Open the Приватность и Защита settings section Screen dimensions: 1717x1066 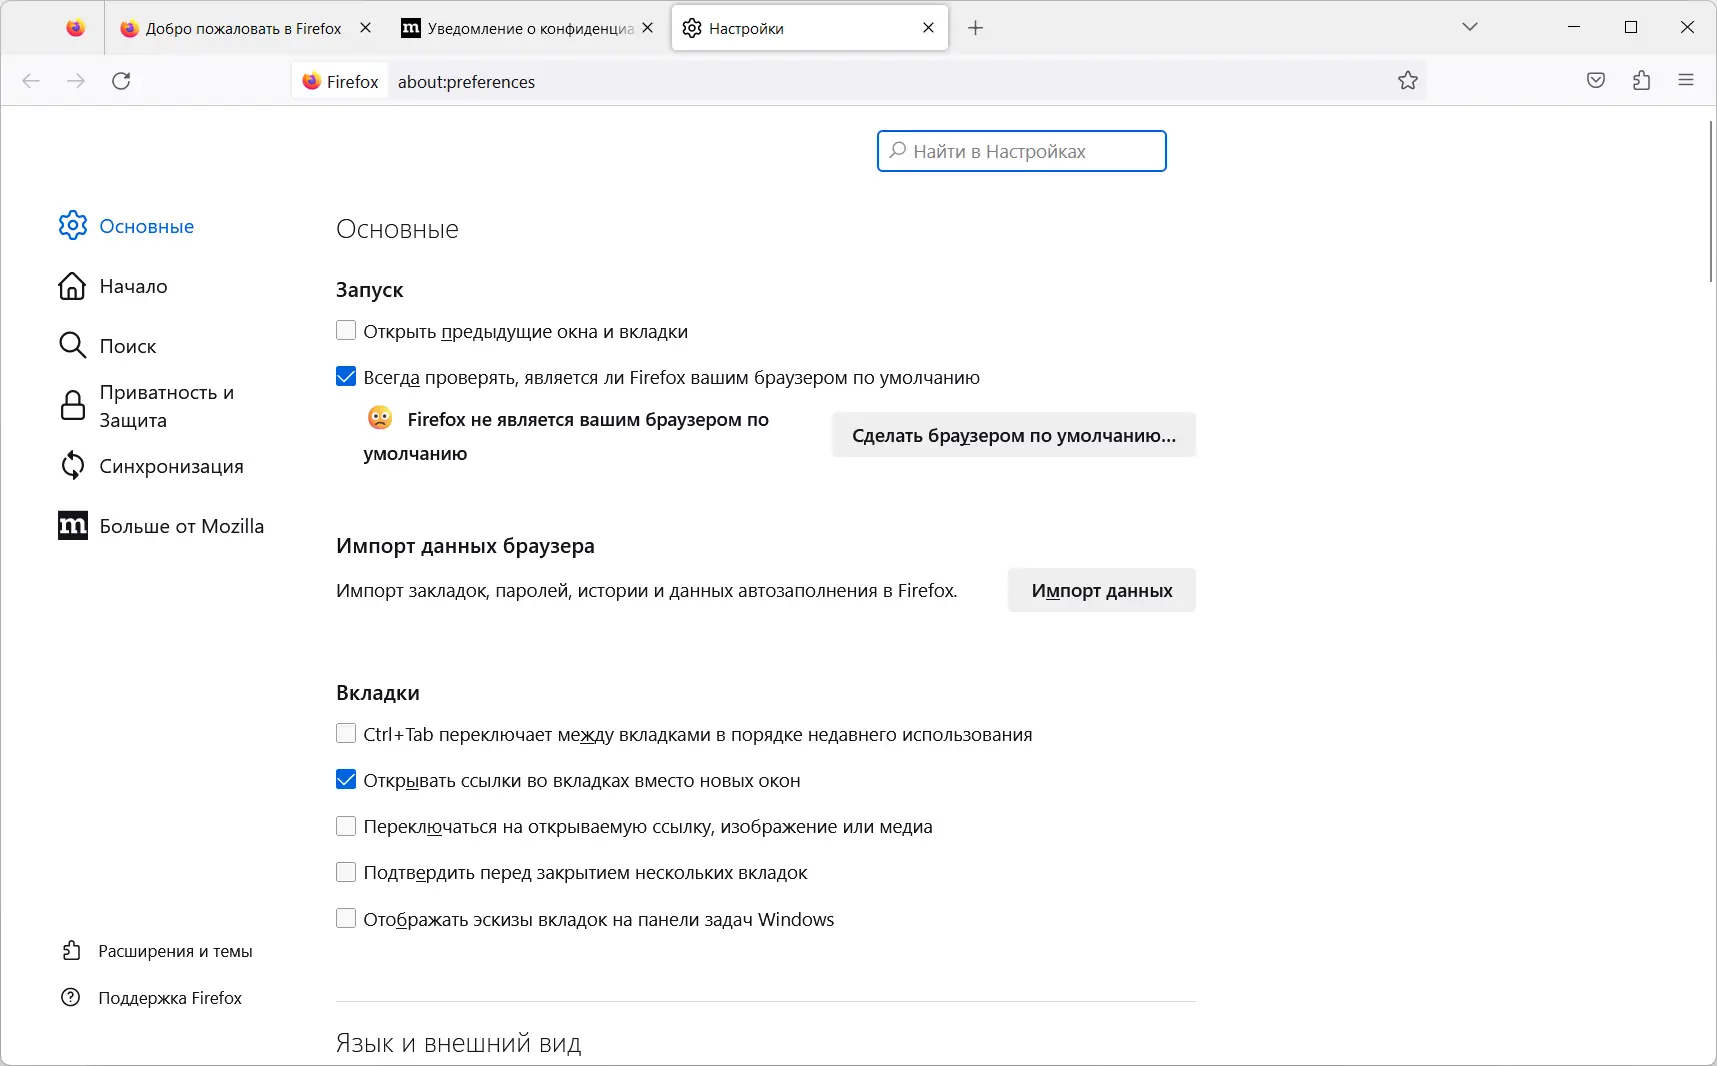(x=165, y=406)
